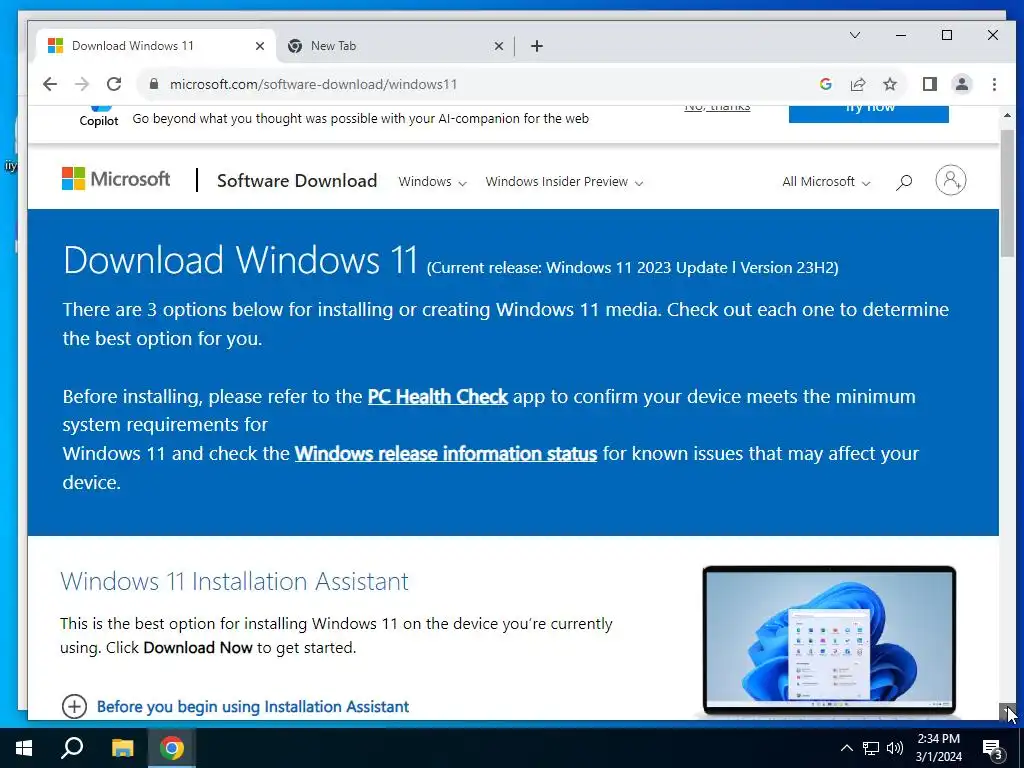Screen dimensions: 1024x768
Task: Open the tab search chevron
Action: (855, 35)
